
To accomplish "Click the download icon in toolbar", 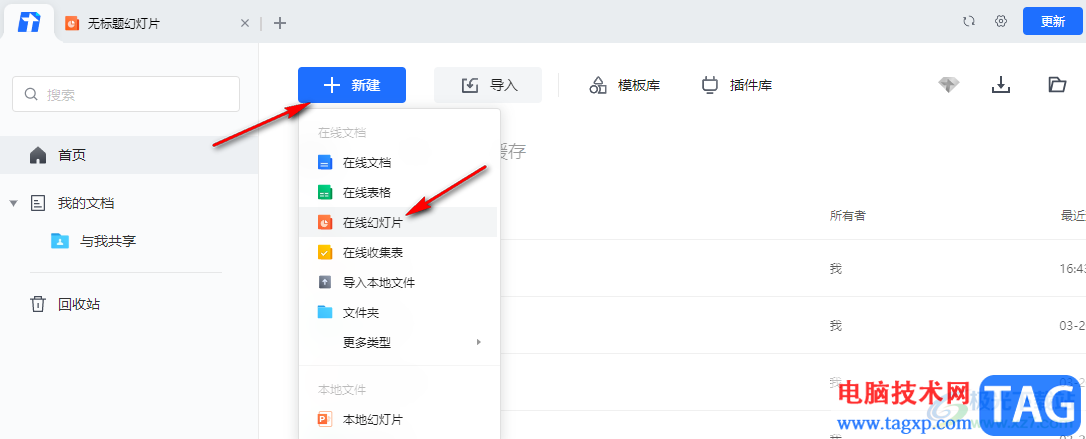I will pos(1001,85).
